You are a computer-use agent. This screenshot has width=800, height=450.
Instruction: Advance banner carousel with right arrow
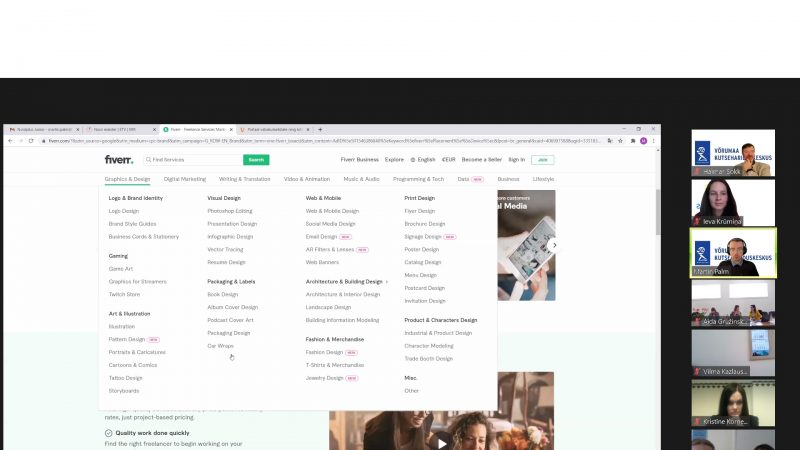(554, 245)
